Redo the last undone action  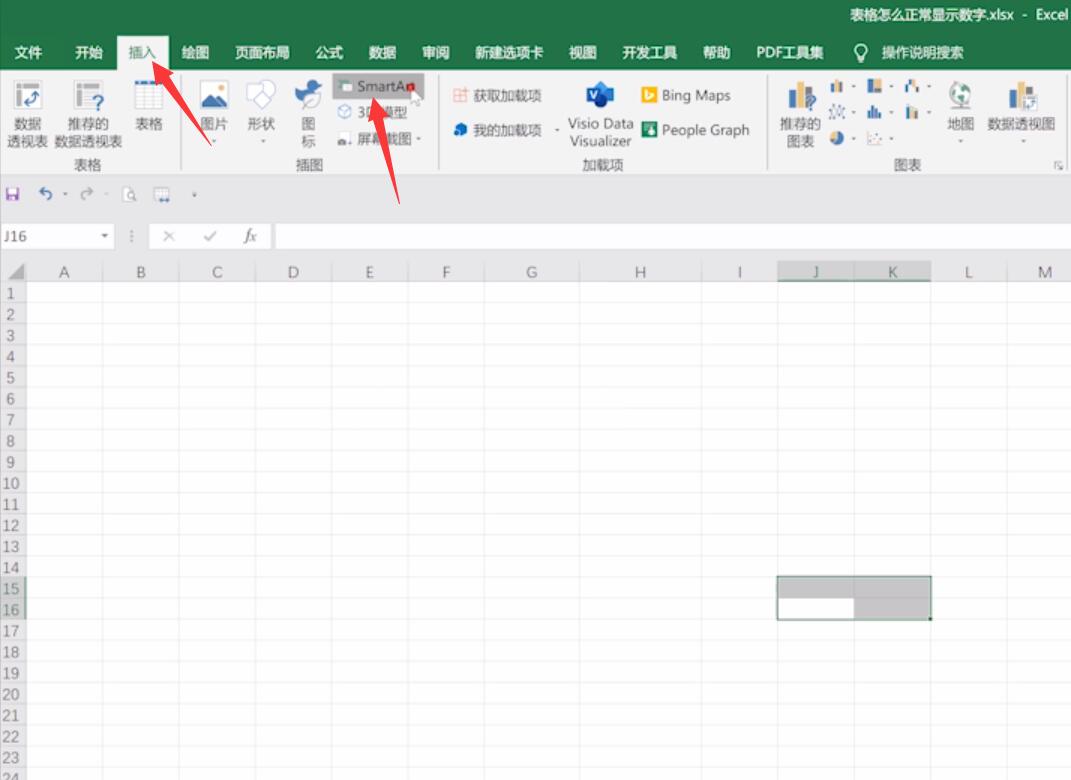(87, 194)
